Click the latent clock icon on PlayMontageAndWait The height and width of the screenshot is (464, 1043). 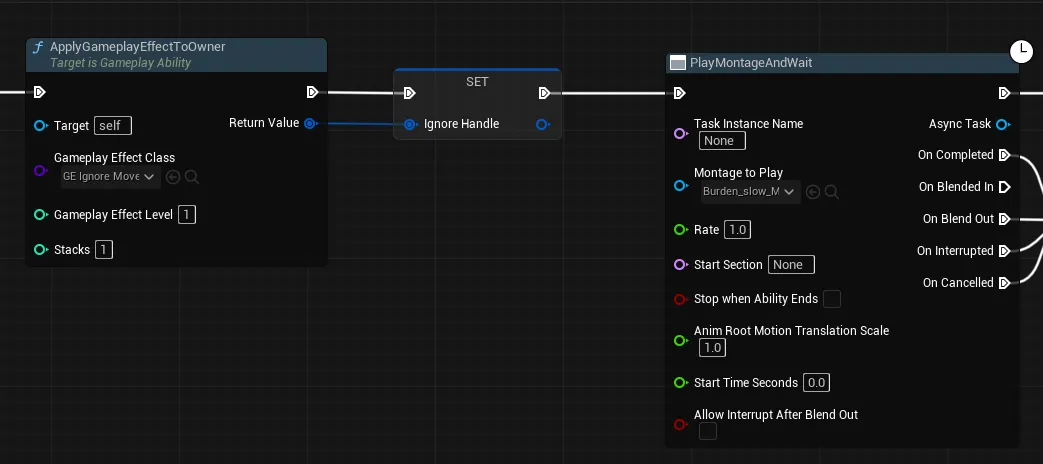click(1021, 52)
